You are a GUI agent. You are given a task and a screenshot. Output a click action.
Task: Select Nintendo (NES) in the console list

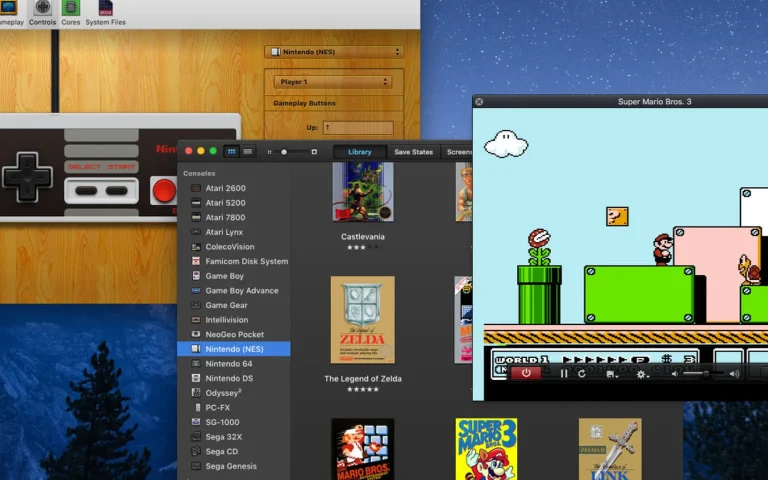tap(234, 349)
